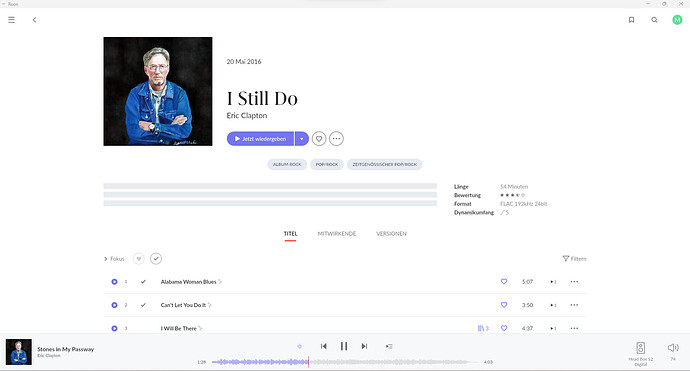The image size is (690, 371).
Task: Seek within the waveform progress bar
Action: (345, 362)
